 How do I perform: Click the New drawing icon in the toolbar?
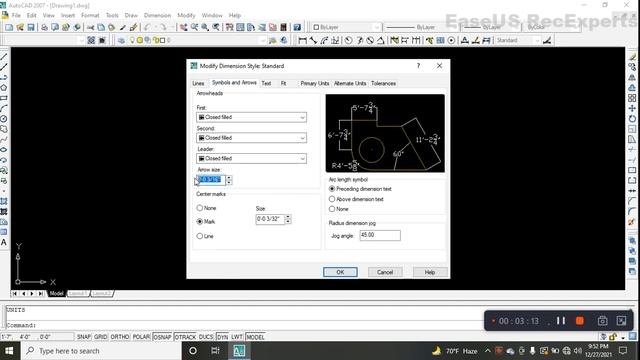point(9,27)
